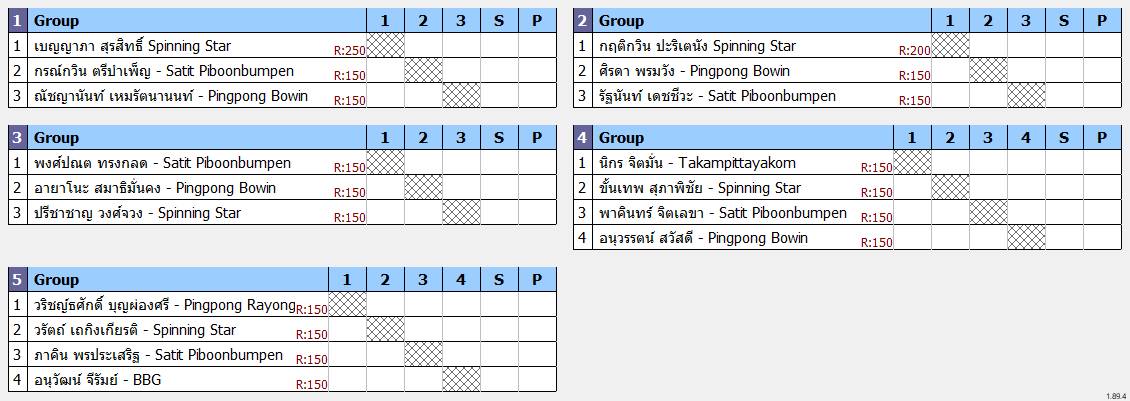Select Pingpong Rayong player in Group 5
Screen dimensions: 1130x401
tap(164, 304)
